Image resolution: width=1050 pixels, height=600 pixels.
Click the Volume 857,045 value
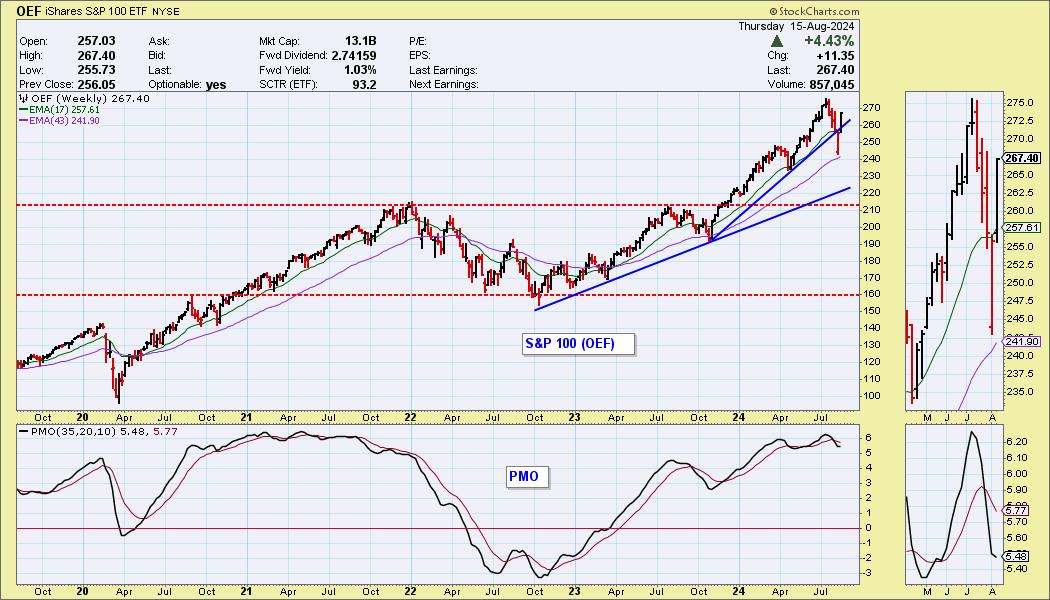tap(832, 85)
